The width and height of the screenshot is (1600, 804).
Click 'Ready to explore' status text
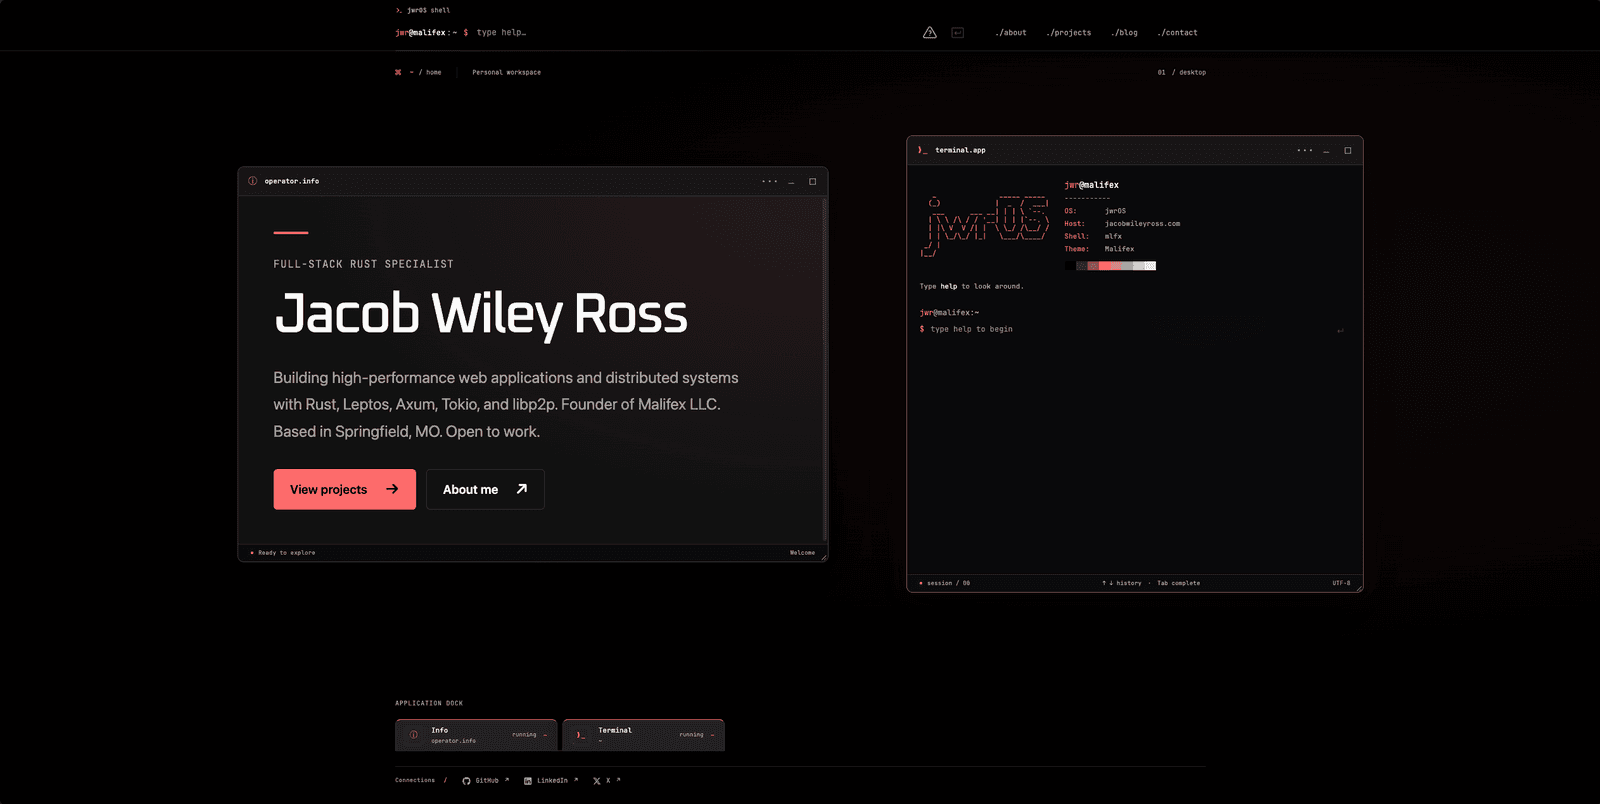(287, 553)
